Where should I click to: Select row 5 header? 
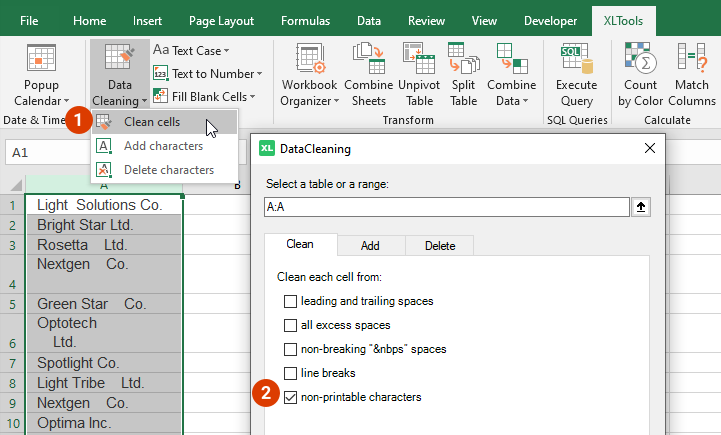tap(12, 304)
